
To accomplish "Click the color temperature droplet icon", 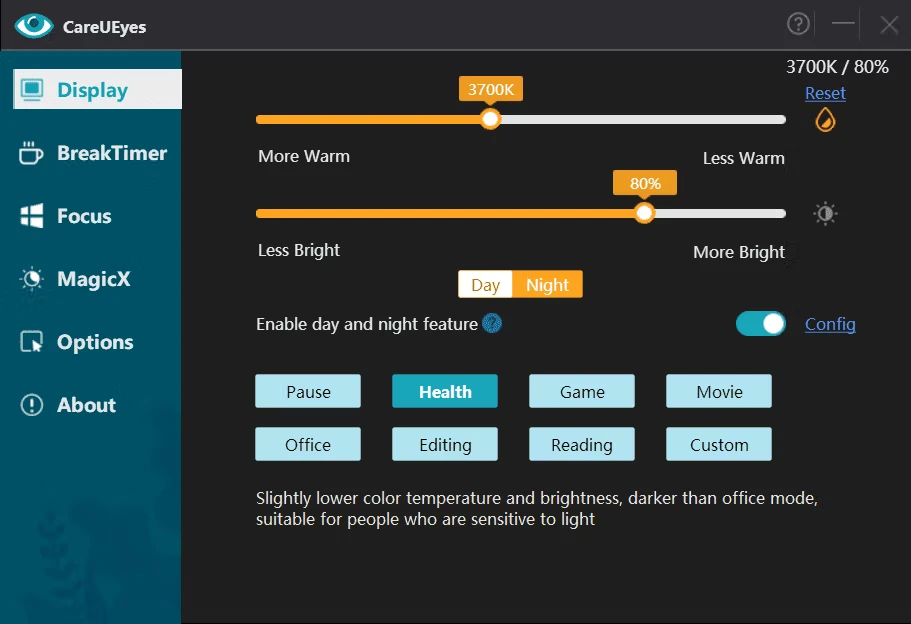I will (x=825, y=120).
